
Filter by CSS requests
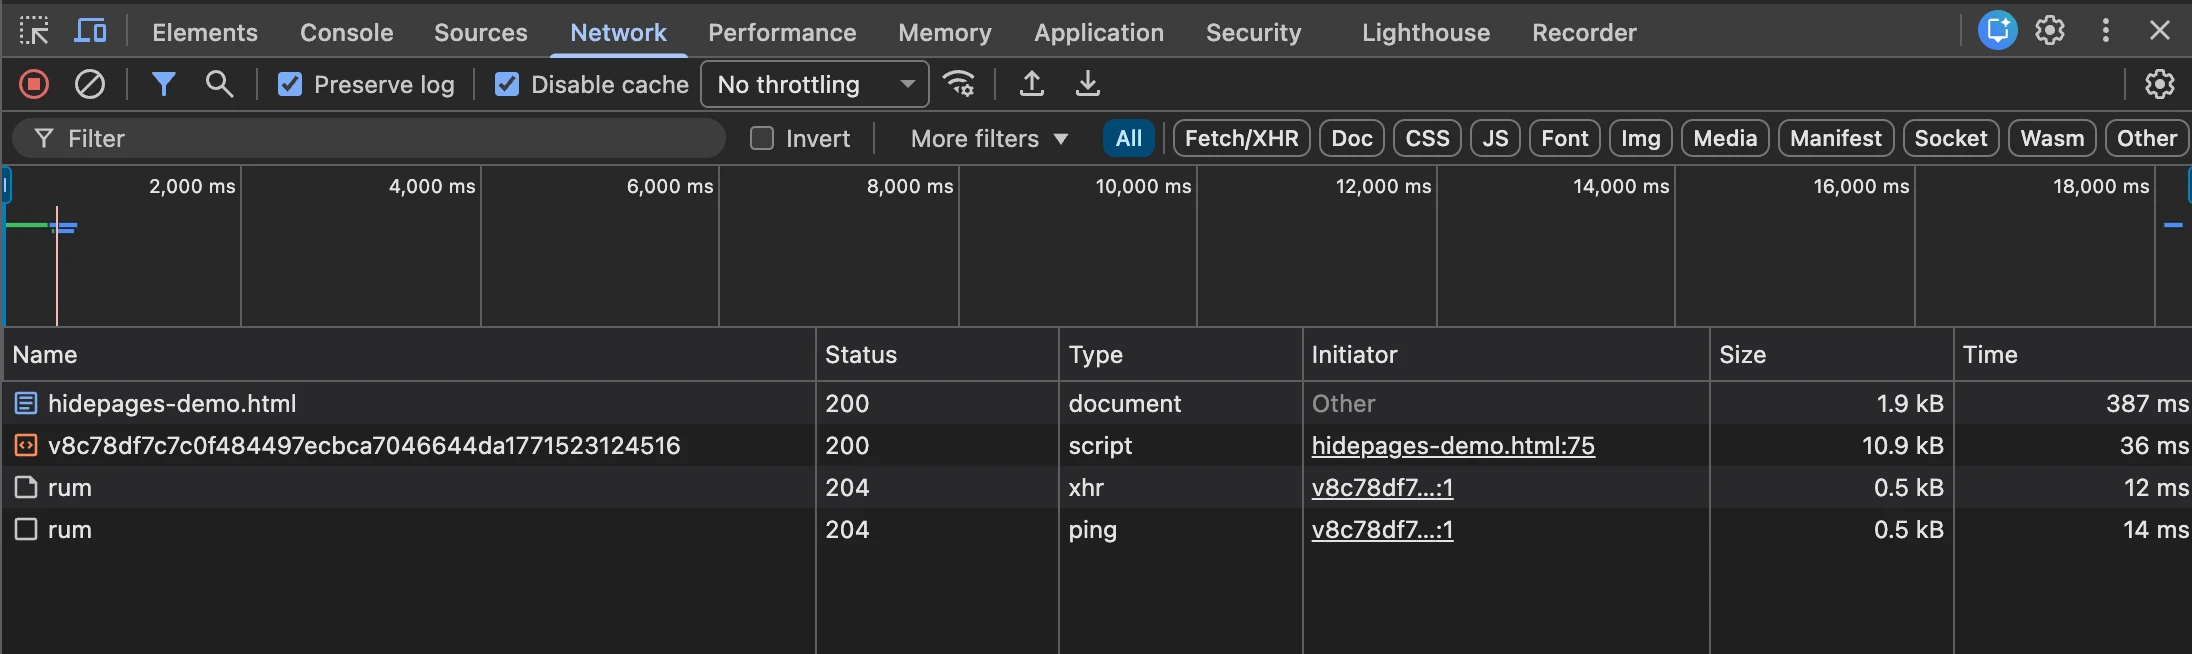(1427, 138)
